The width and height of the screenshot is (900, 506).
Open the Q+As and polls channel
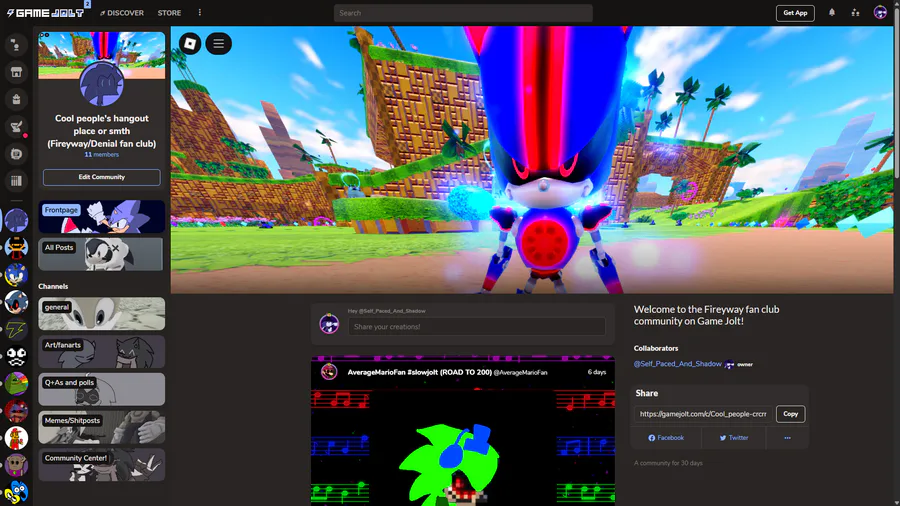pos(102,389)
